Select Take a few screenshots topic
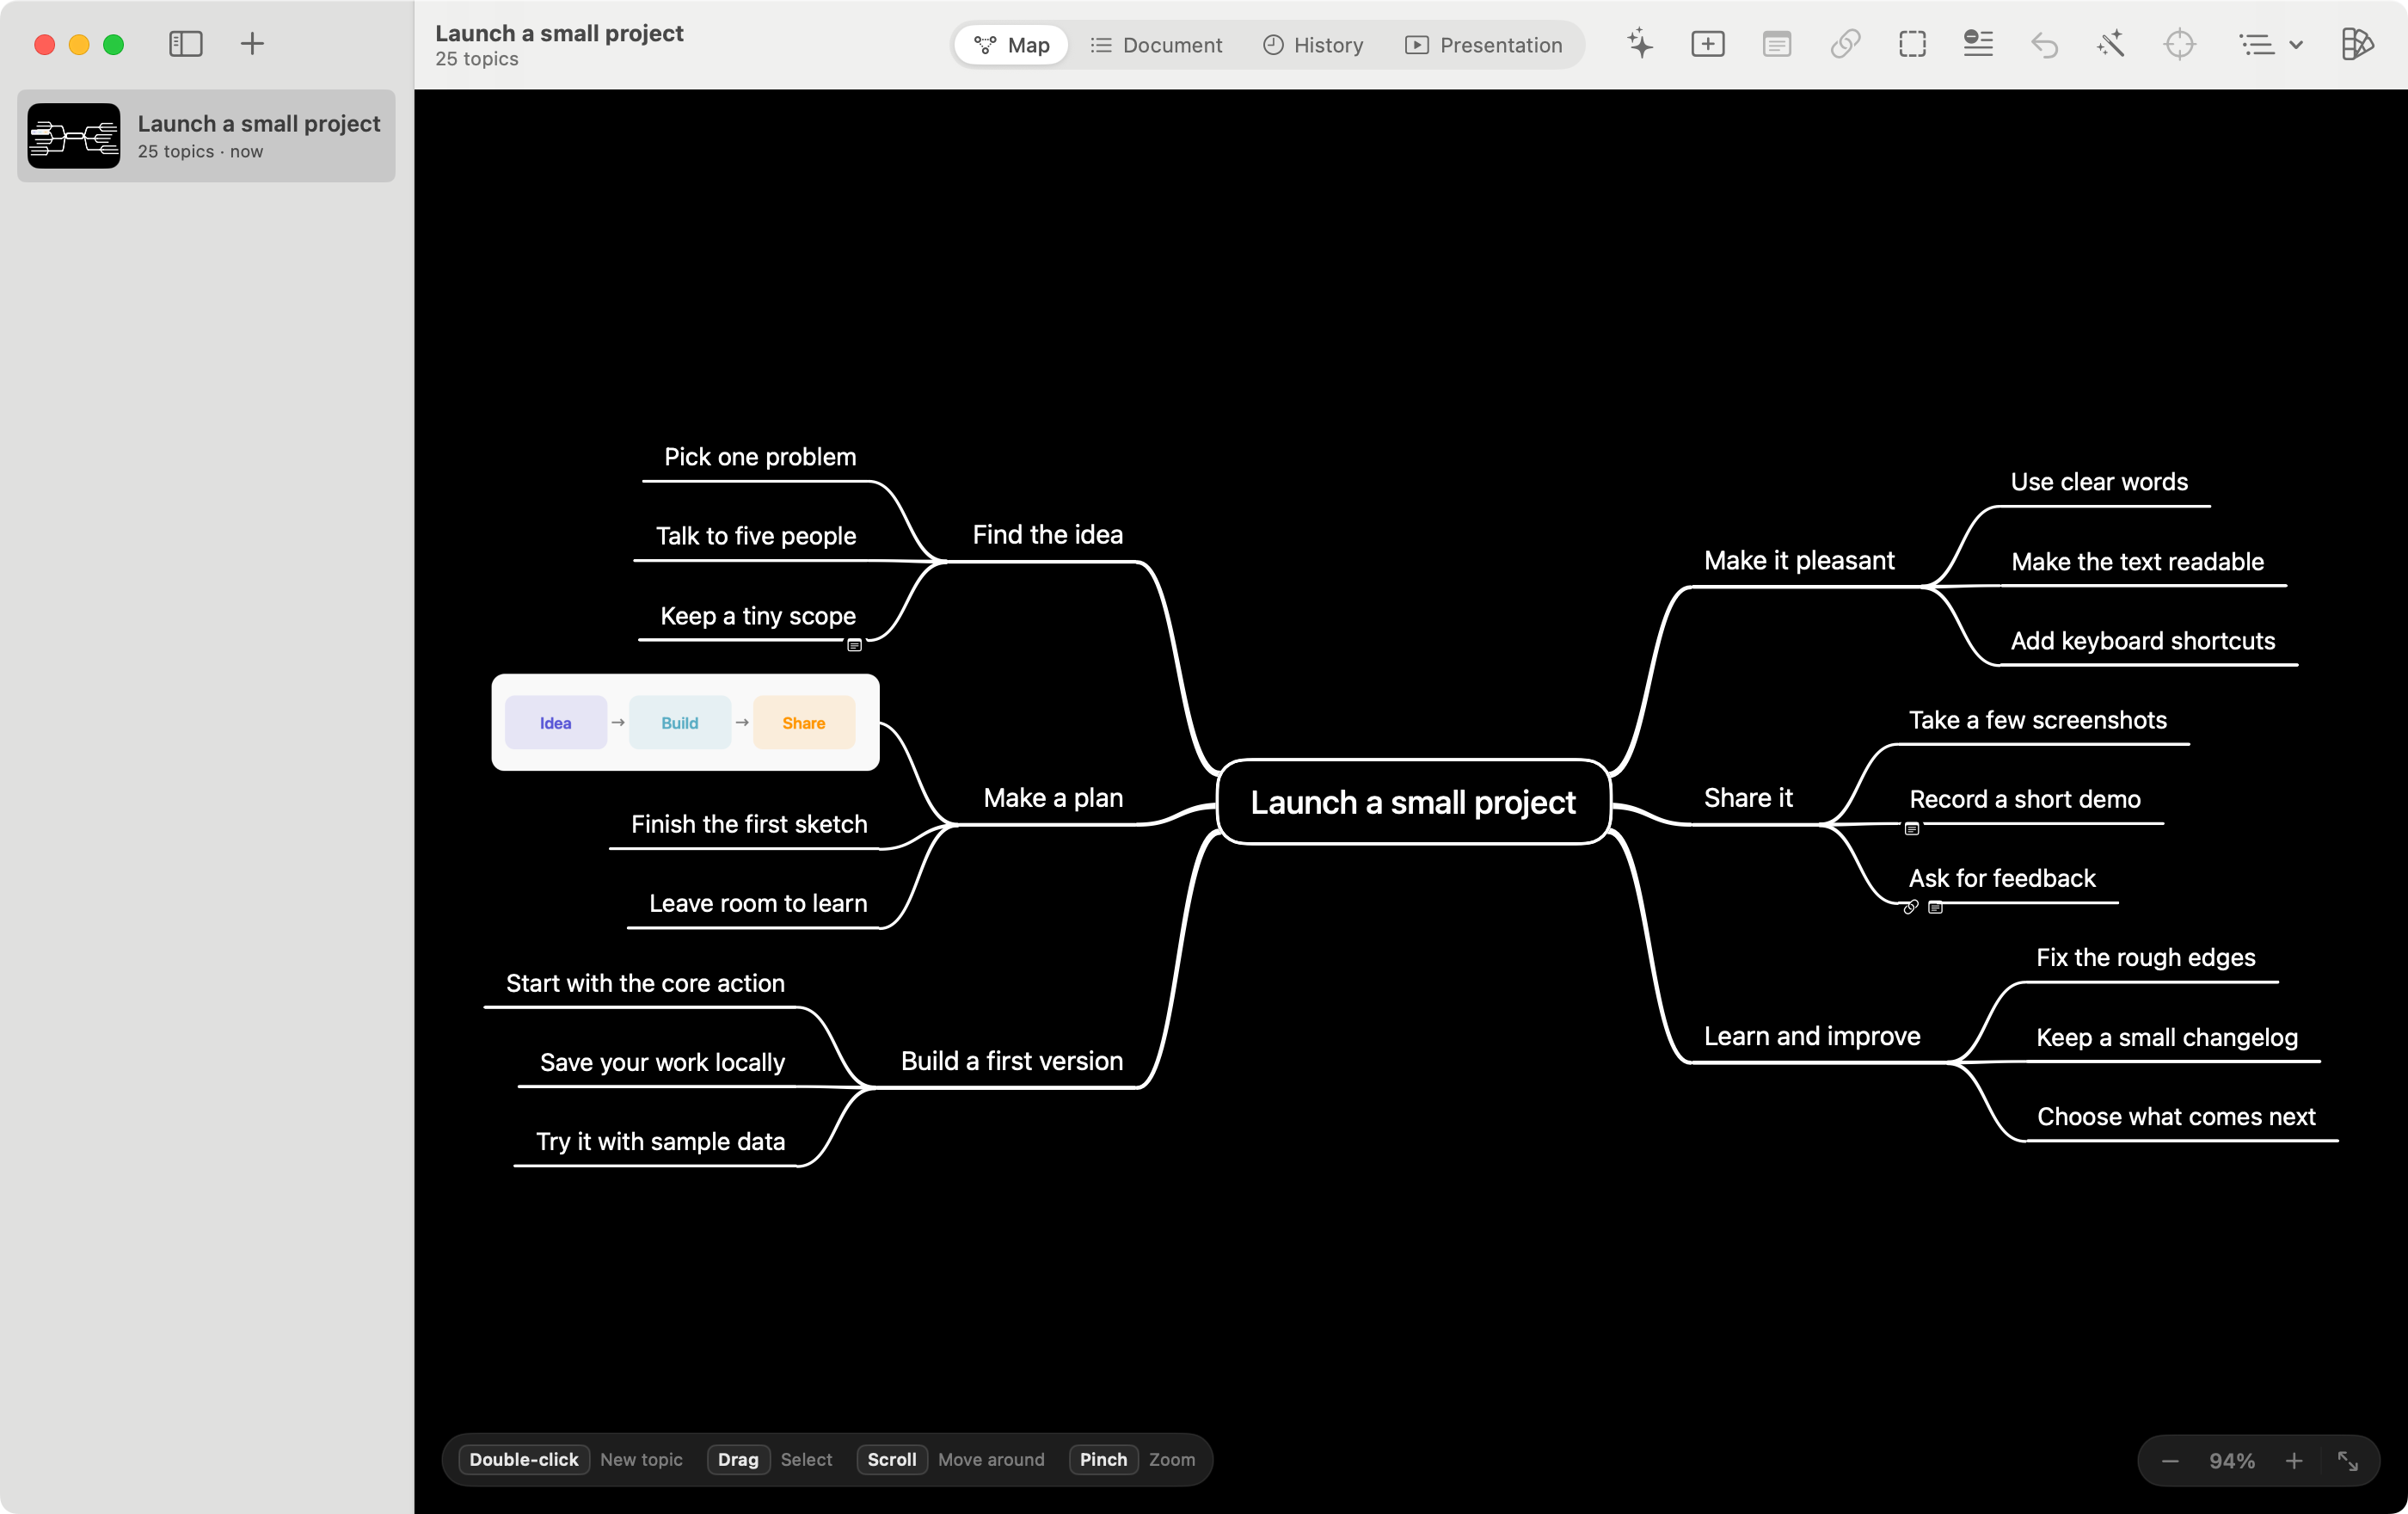 pyautogui.click(x=2037, y=720)
